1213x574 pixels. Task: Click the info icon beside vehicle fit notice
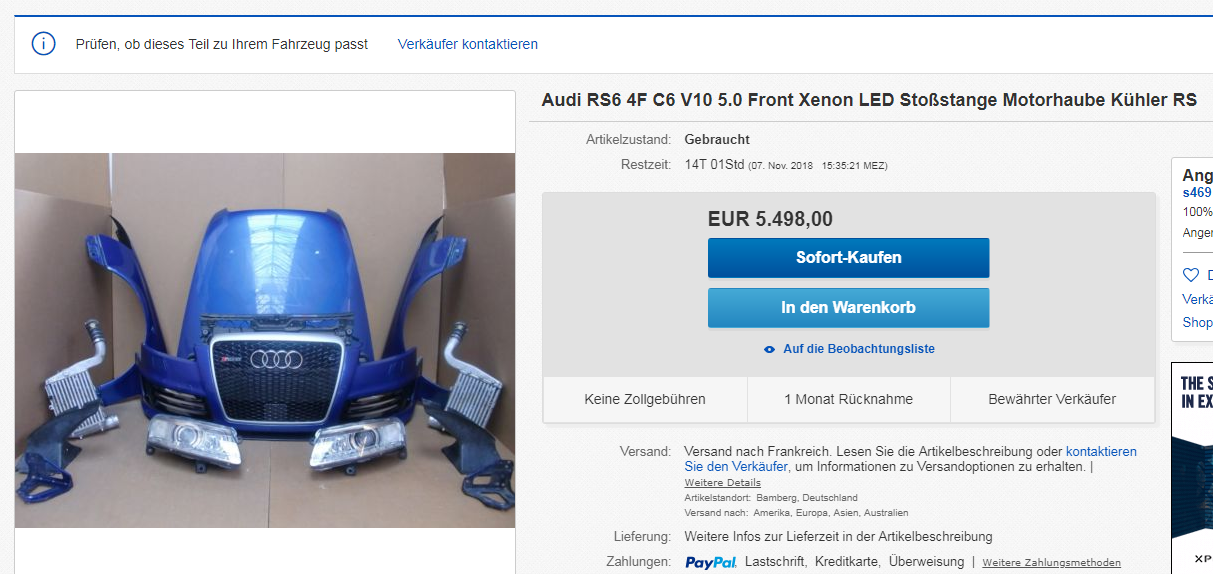[43, 44]
